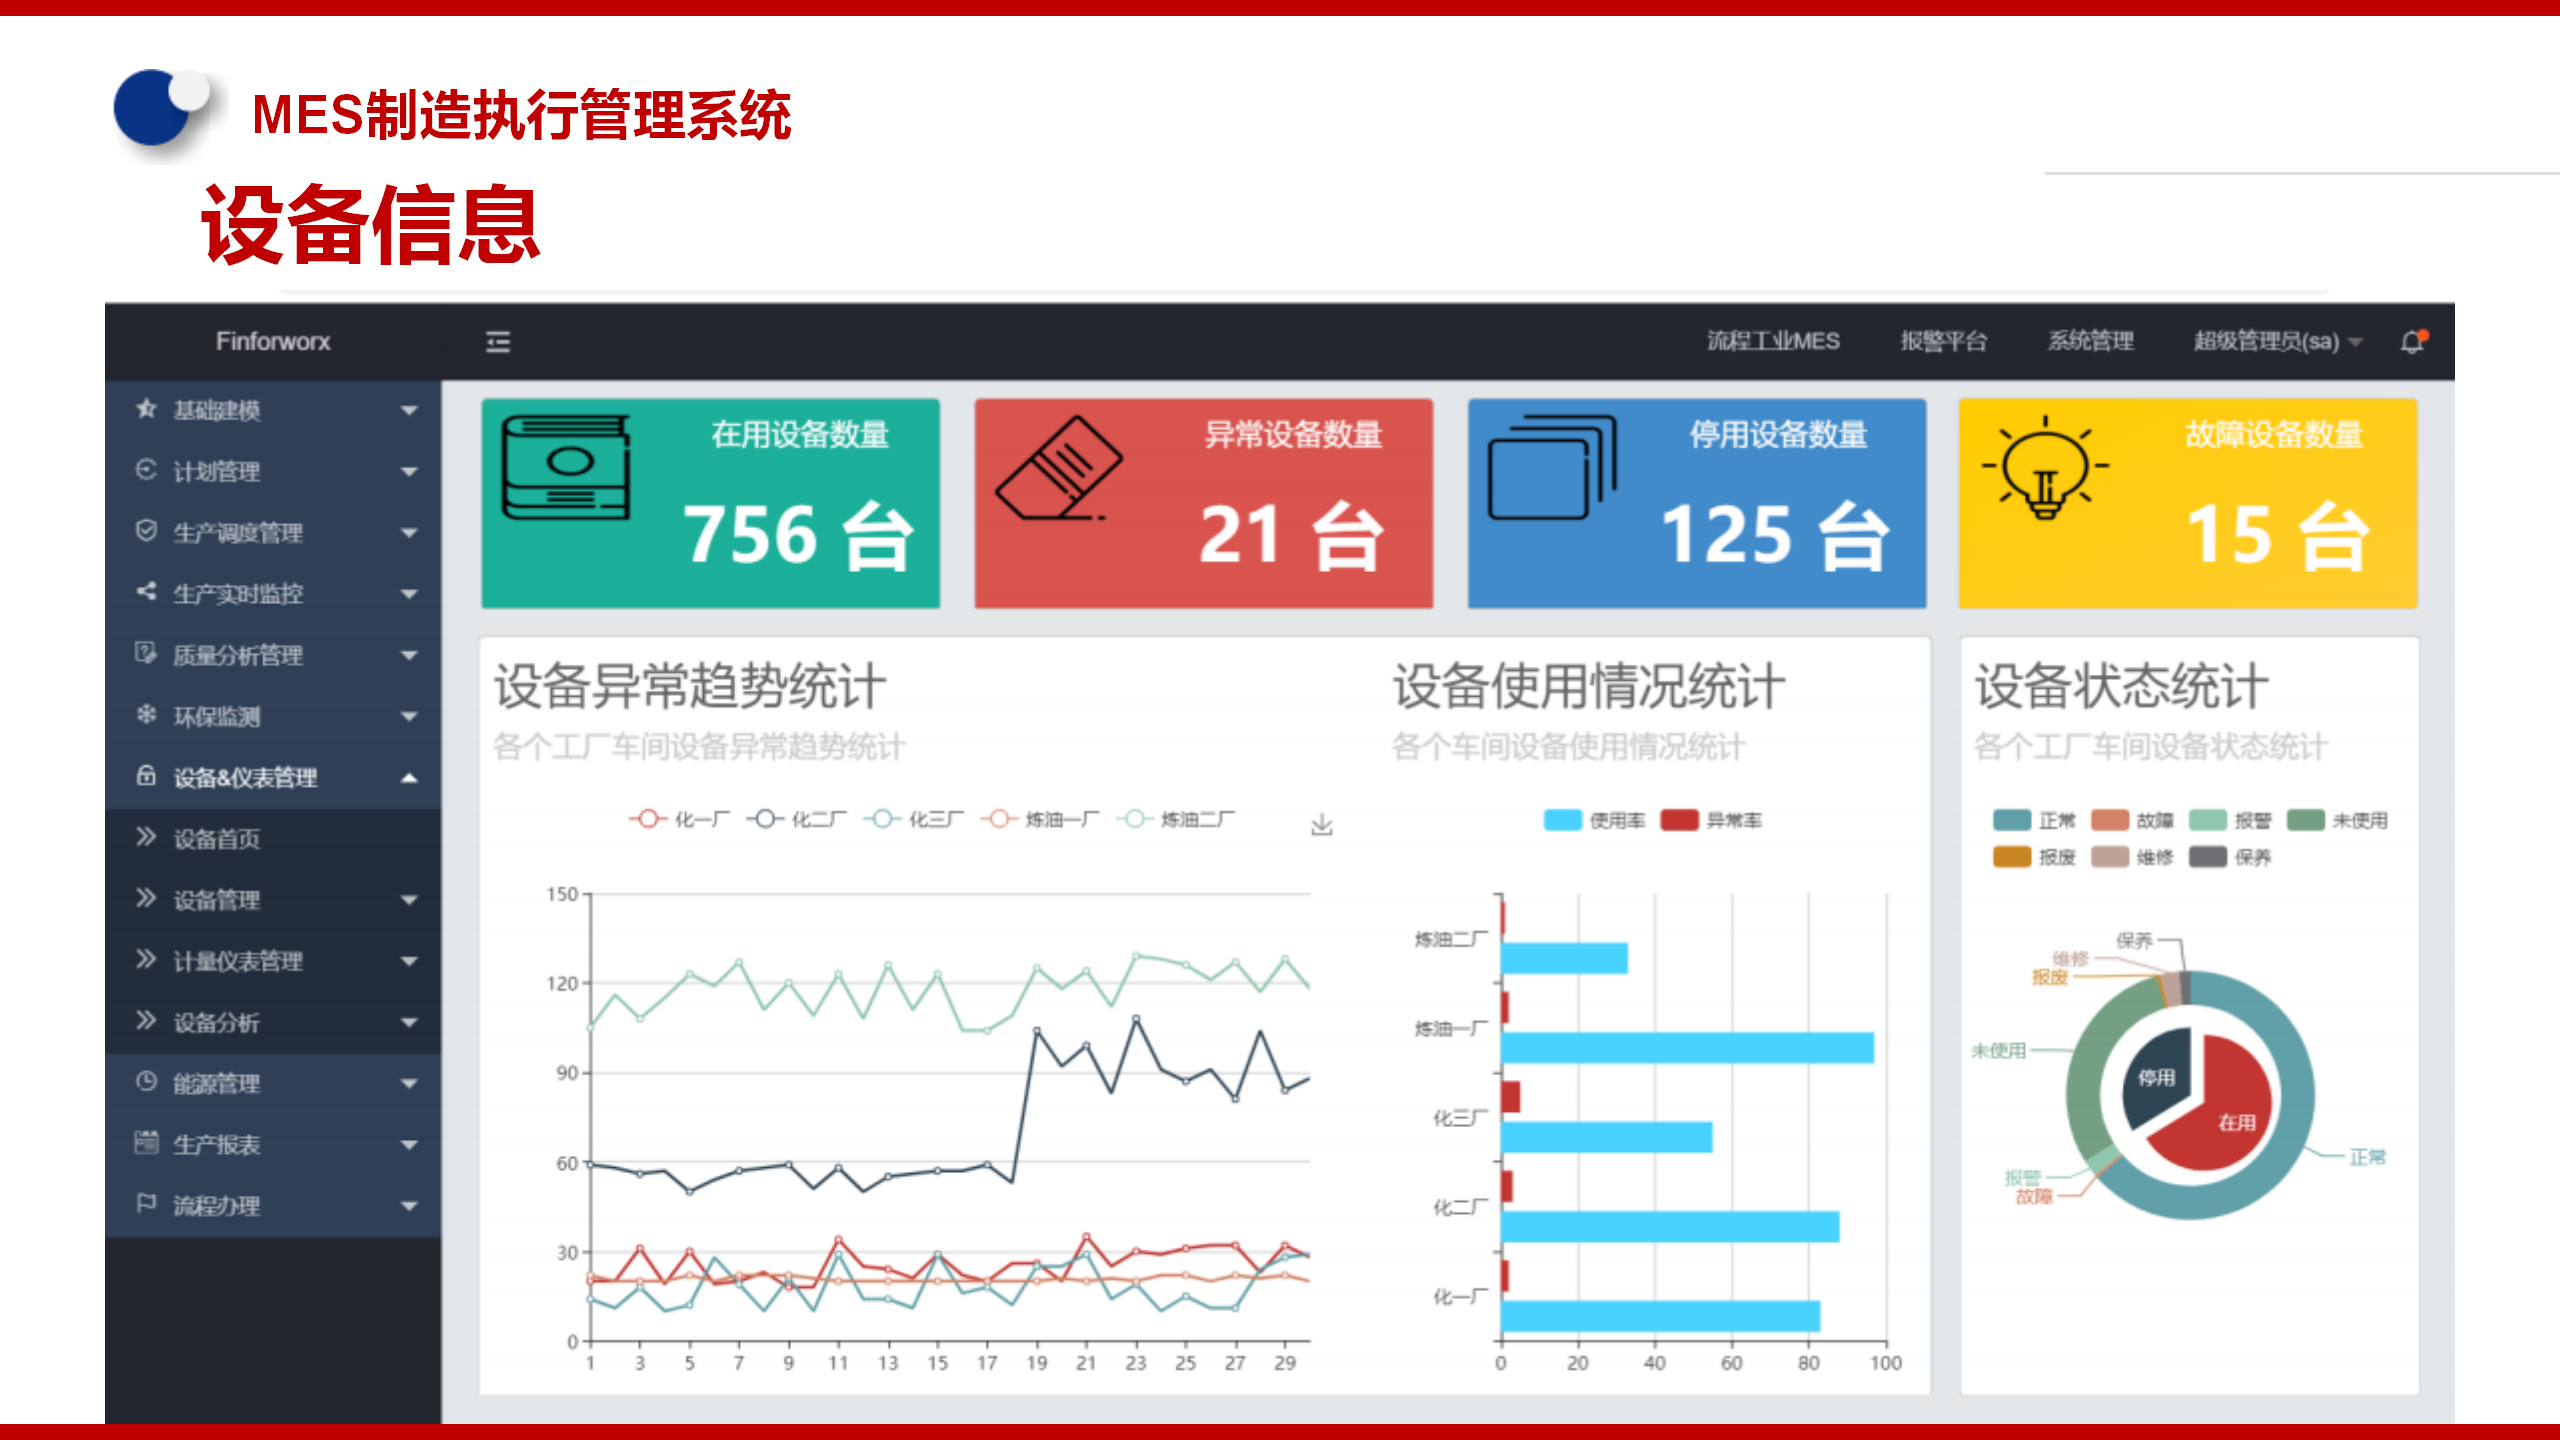Click the flag icon beside 流程办理
This screenshot has width=2560, height=1440.
click(x=147, y=1204)
